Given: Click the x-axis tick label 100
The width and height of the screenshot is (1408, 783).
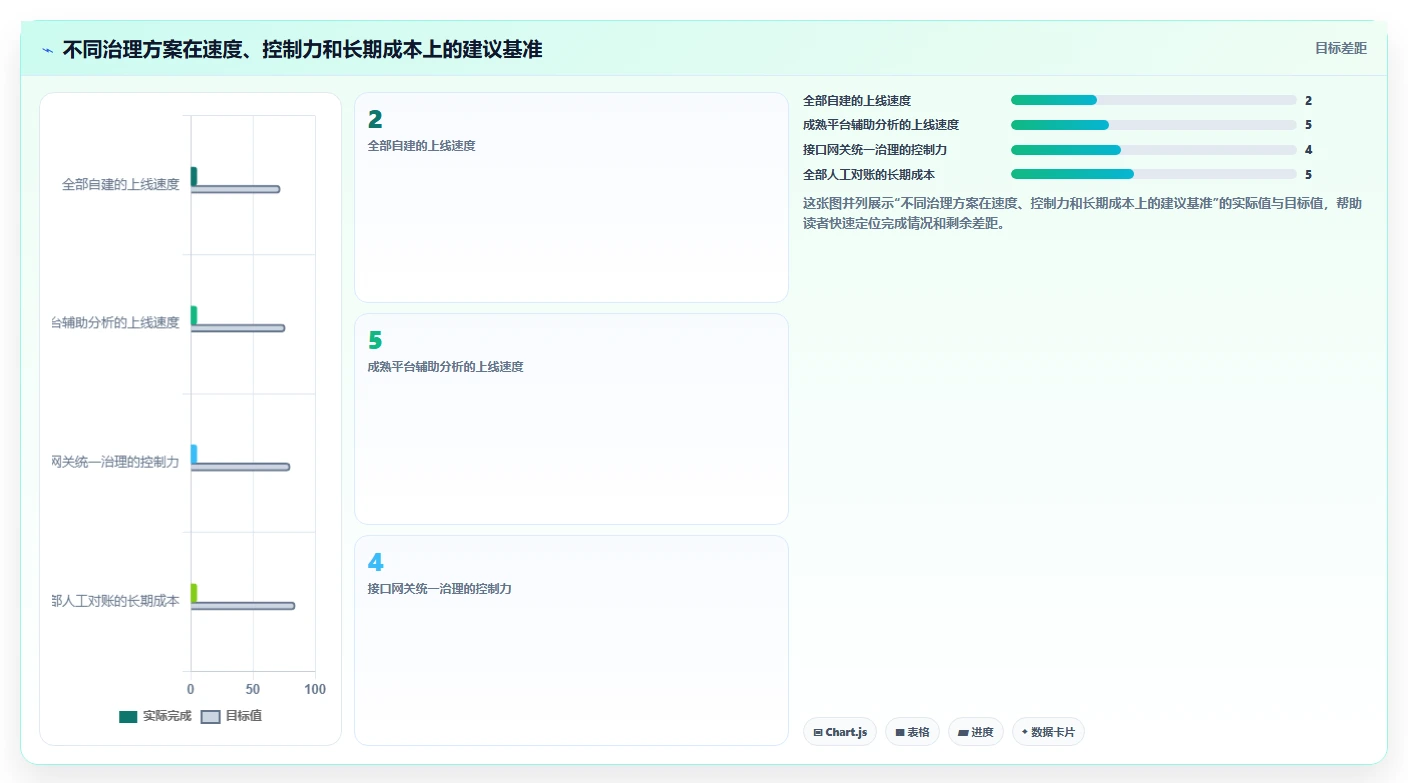Looking at the screenshot, I should [x=315, y=689].
